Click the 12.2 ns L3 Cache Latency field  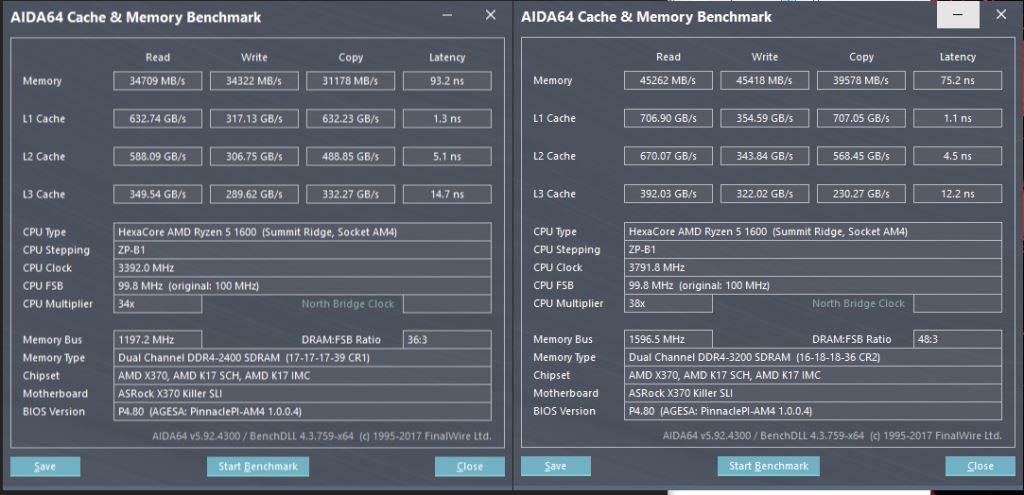(x=957, y=194)
